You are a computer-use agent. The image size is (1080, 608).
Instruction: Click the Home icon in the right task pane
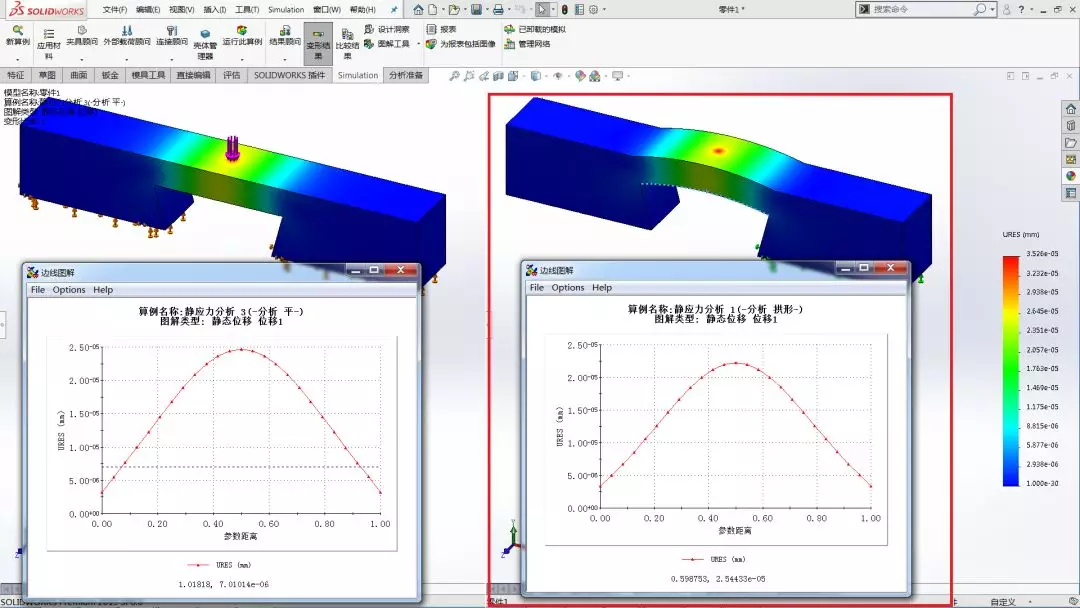[x=1071, y=109]
